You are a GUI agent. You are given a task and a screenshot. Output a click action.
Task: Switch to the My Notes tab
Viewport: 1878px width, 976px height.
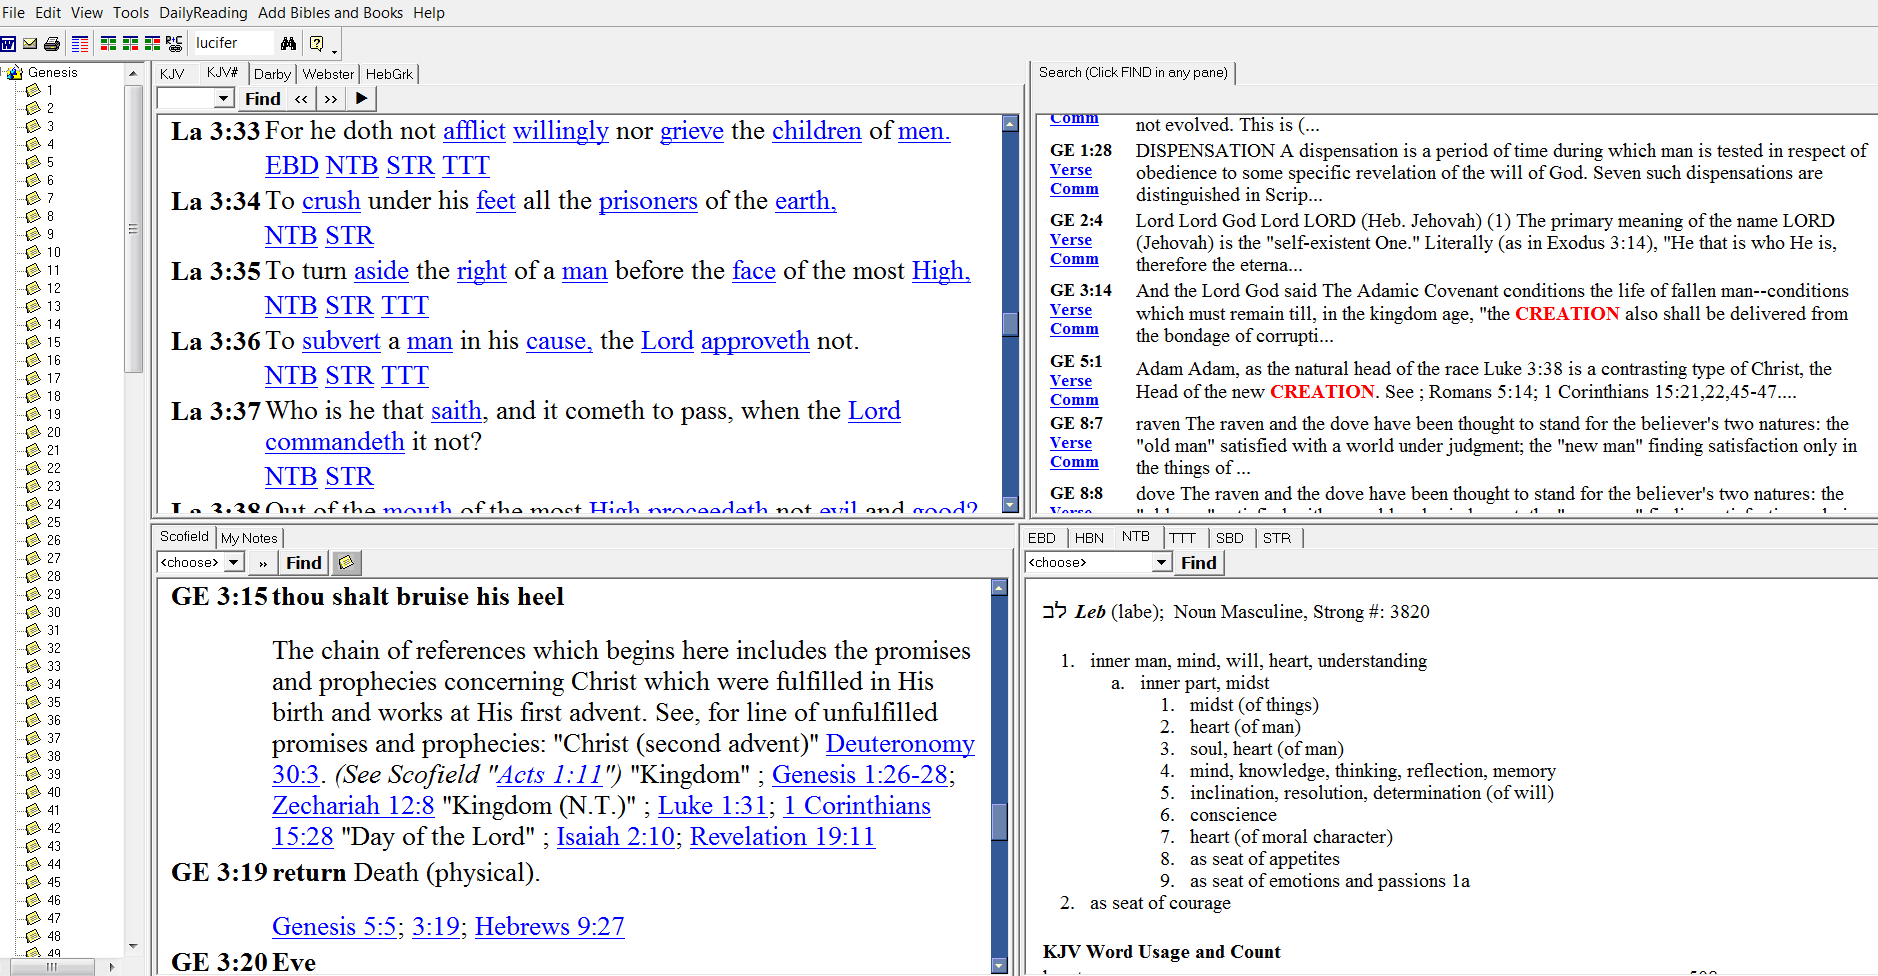pyautogui.click(x=249, y=538)
